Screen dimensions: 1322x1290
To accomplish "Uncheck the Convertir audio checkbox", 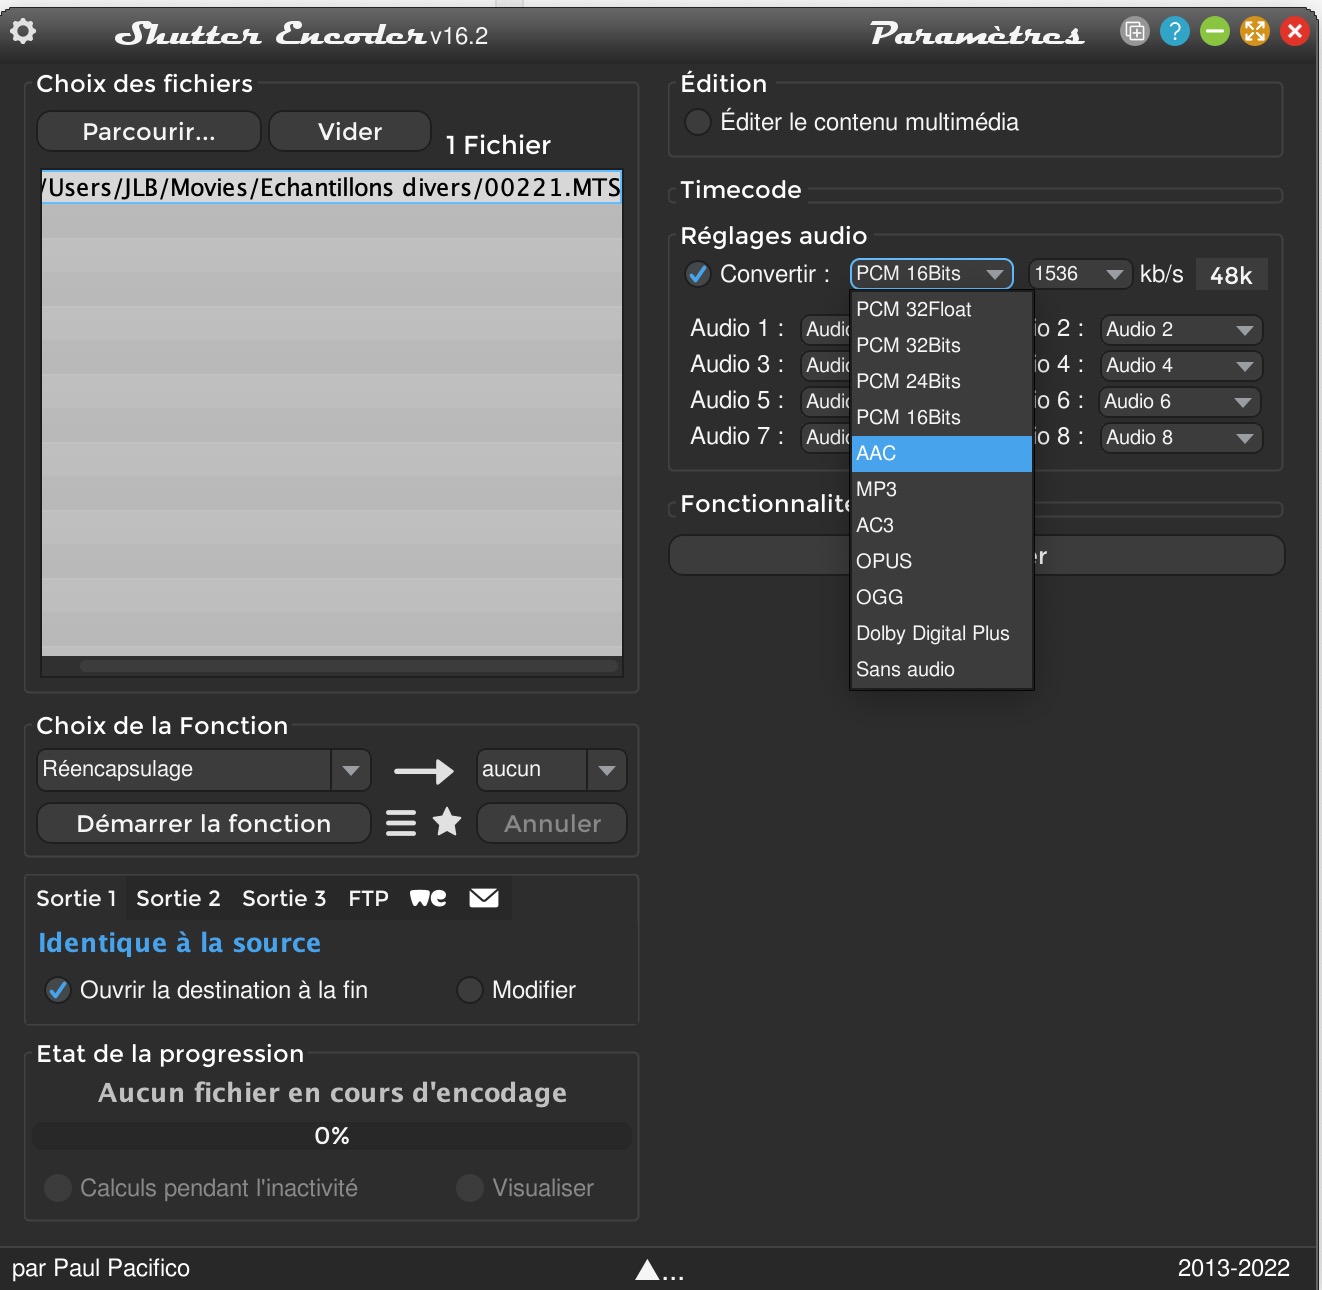I will 697,274.
